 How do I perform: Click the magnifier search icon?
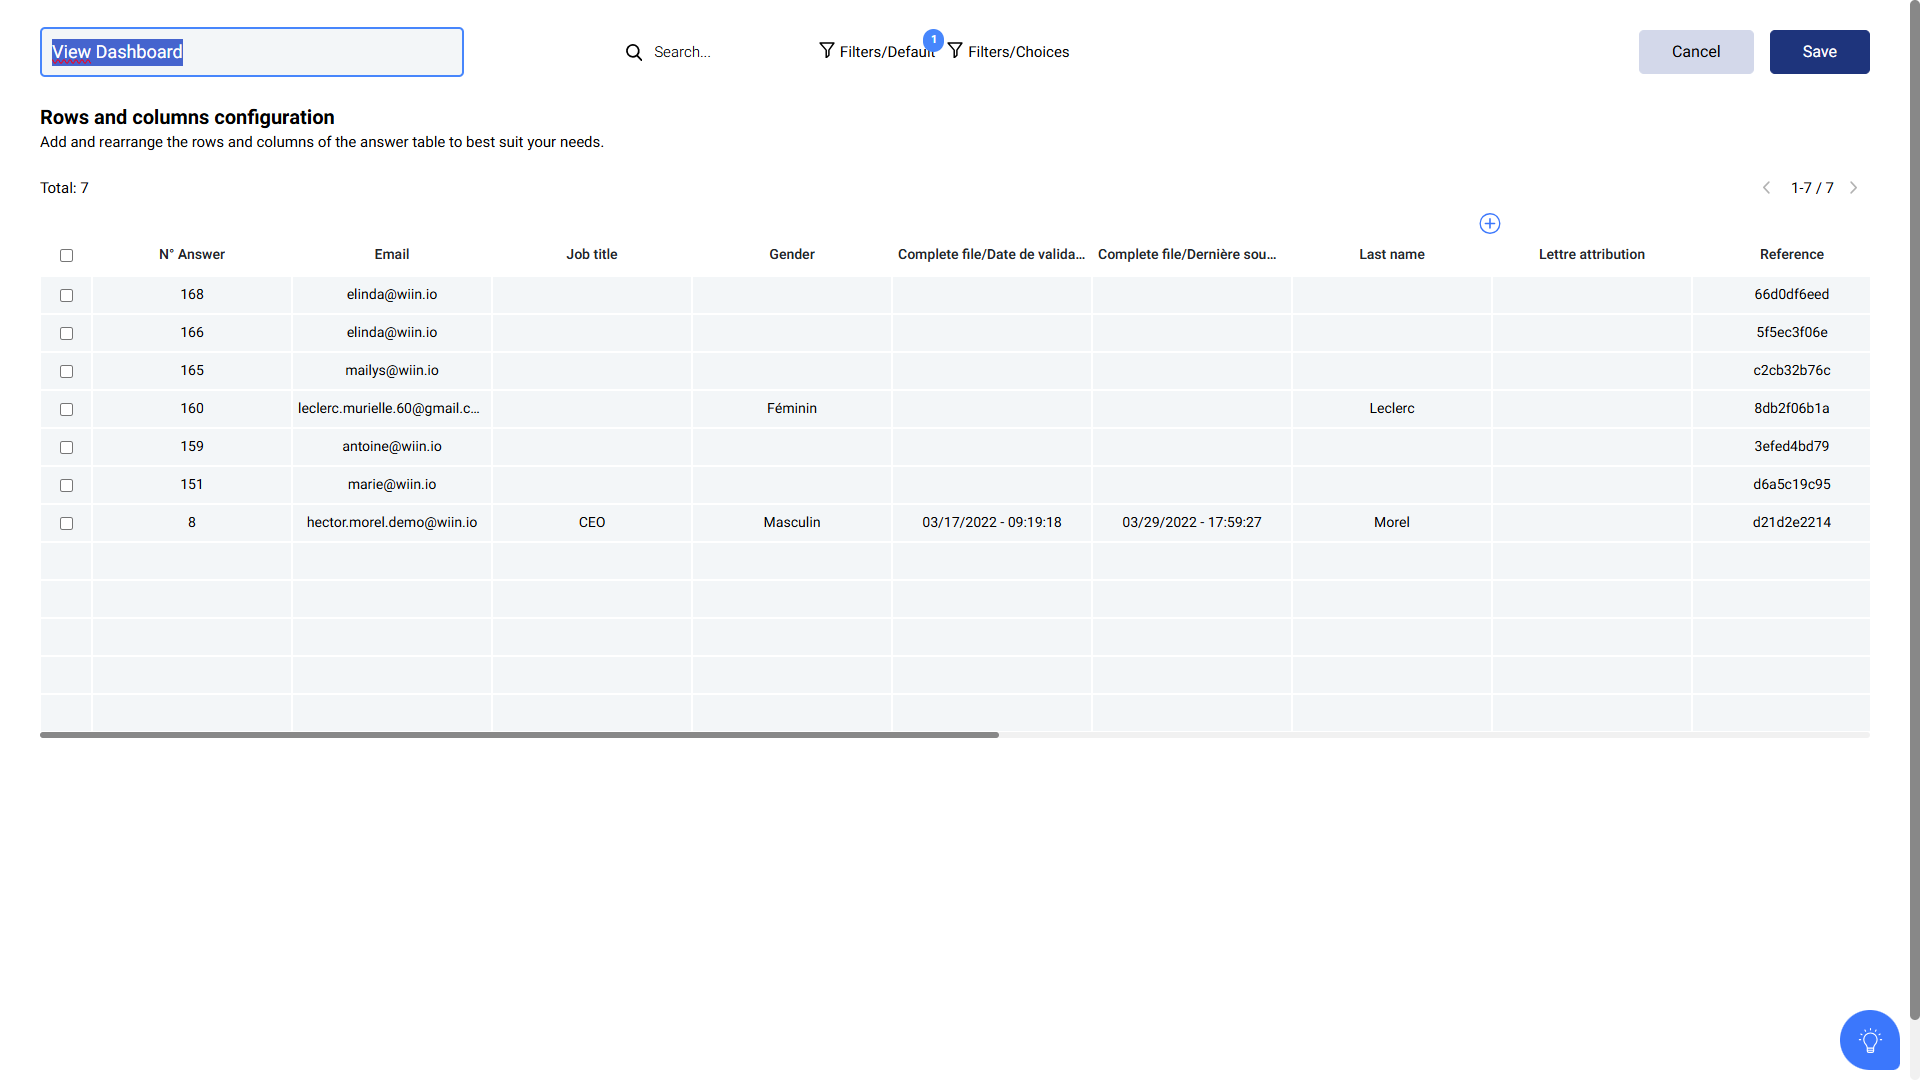634,52
